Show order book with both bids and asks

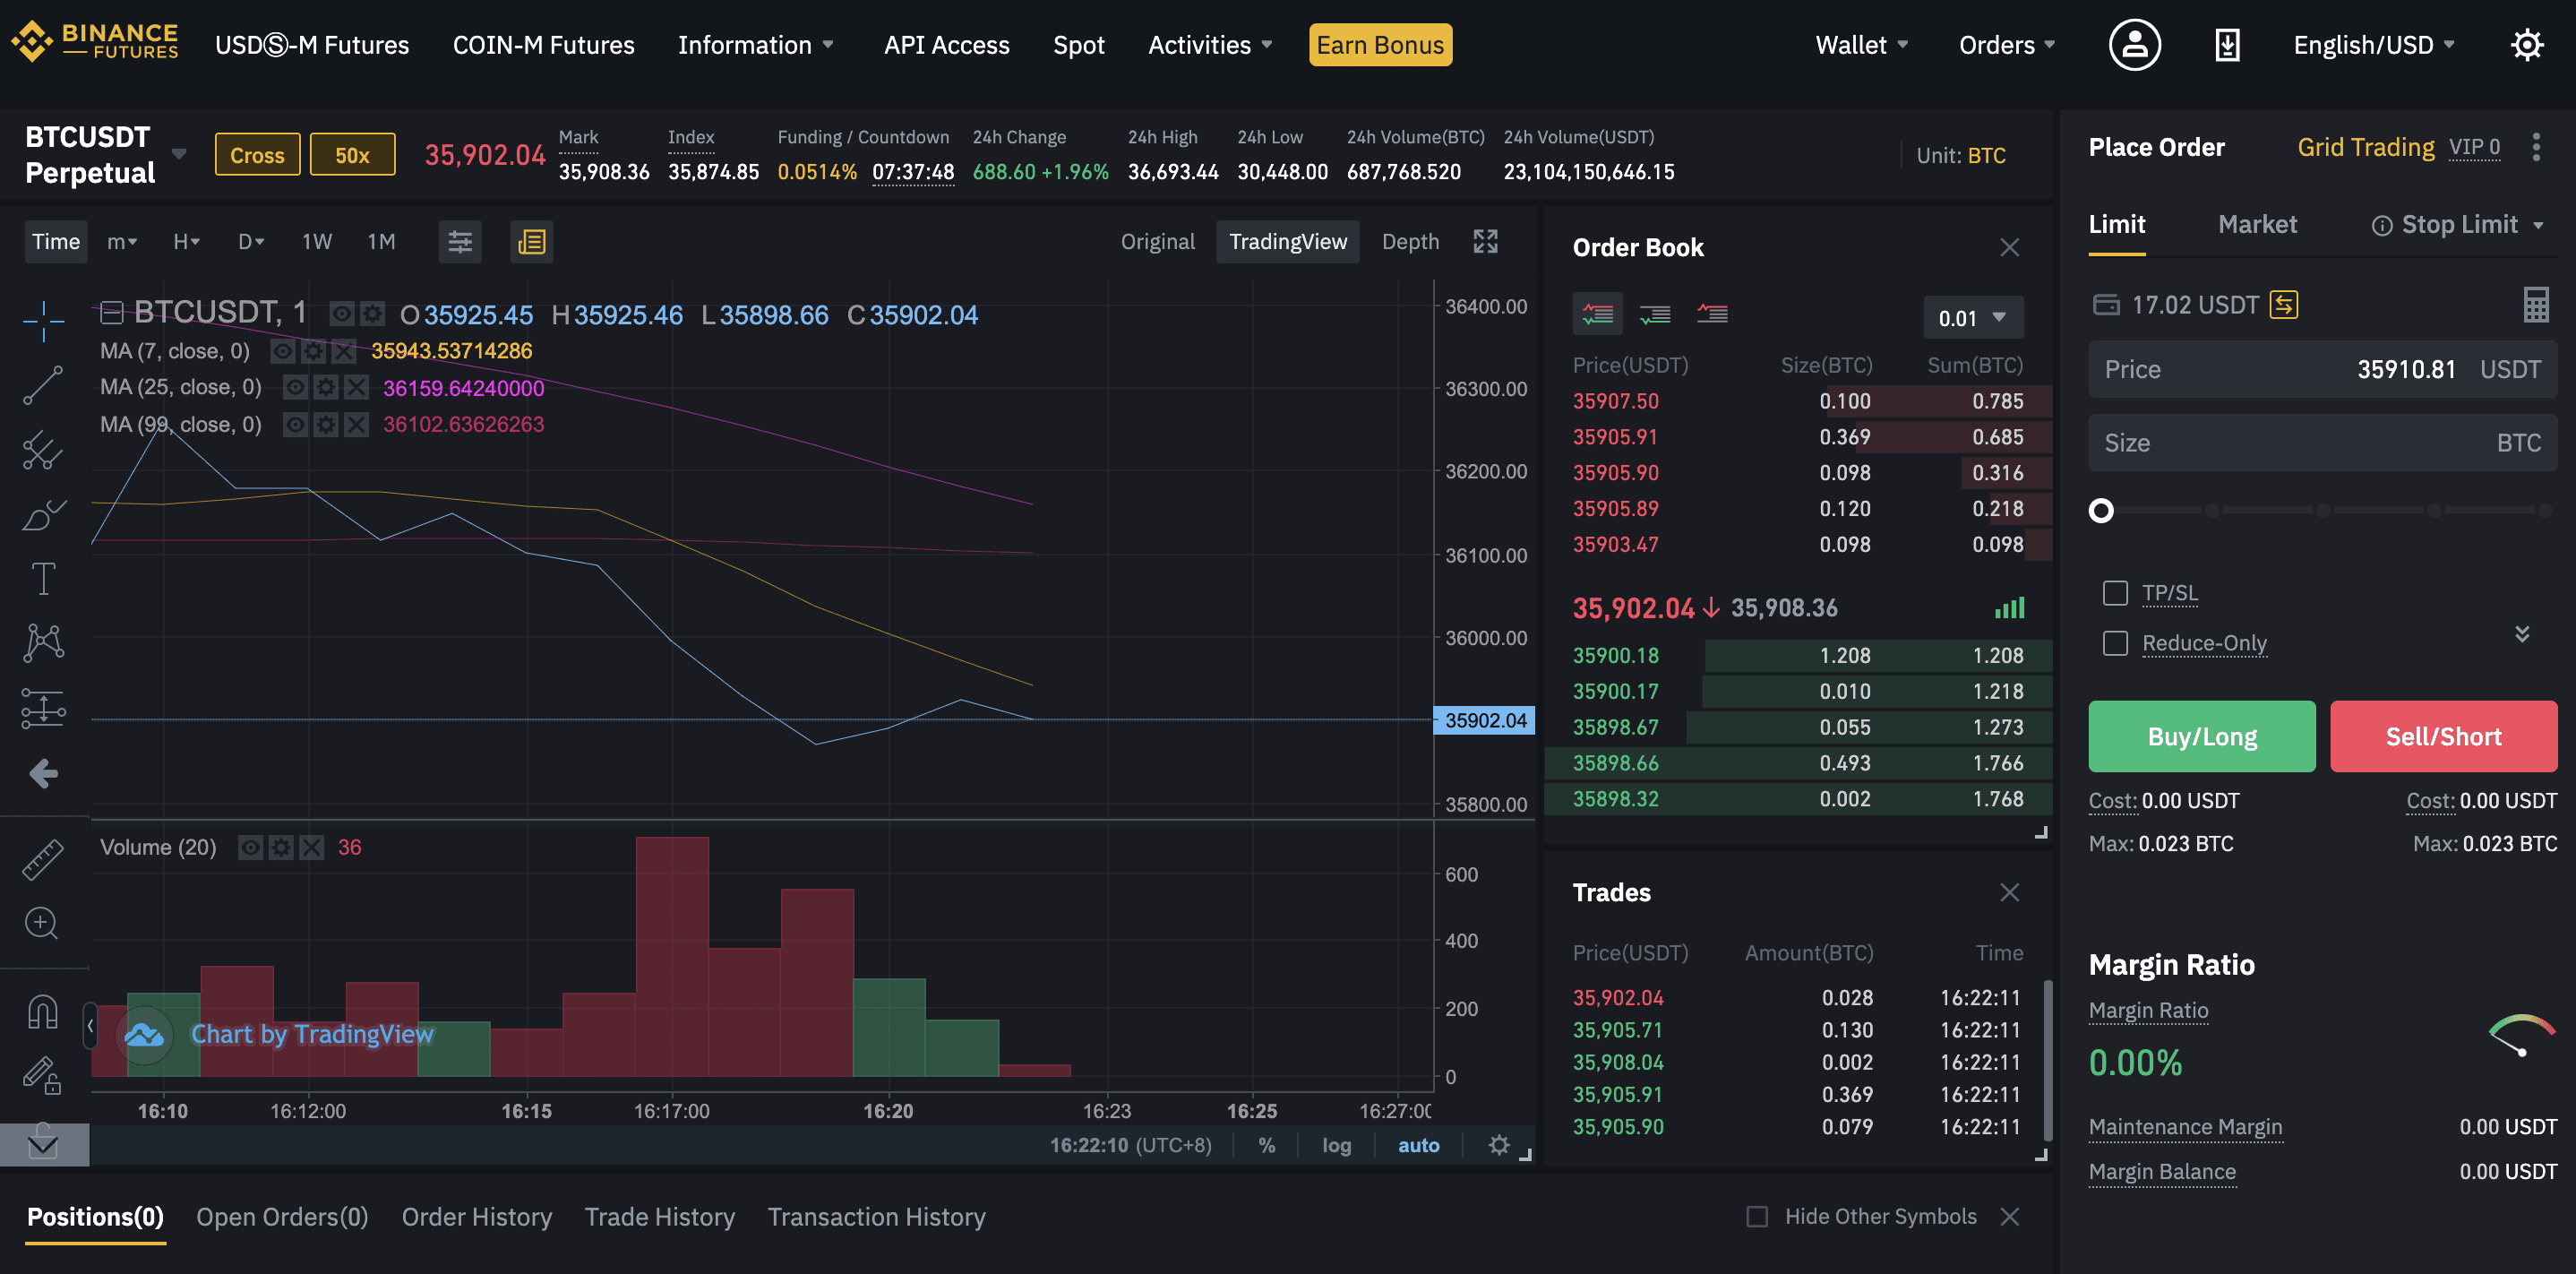(1598, 314)
